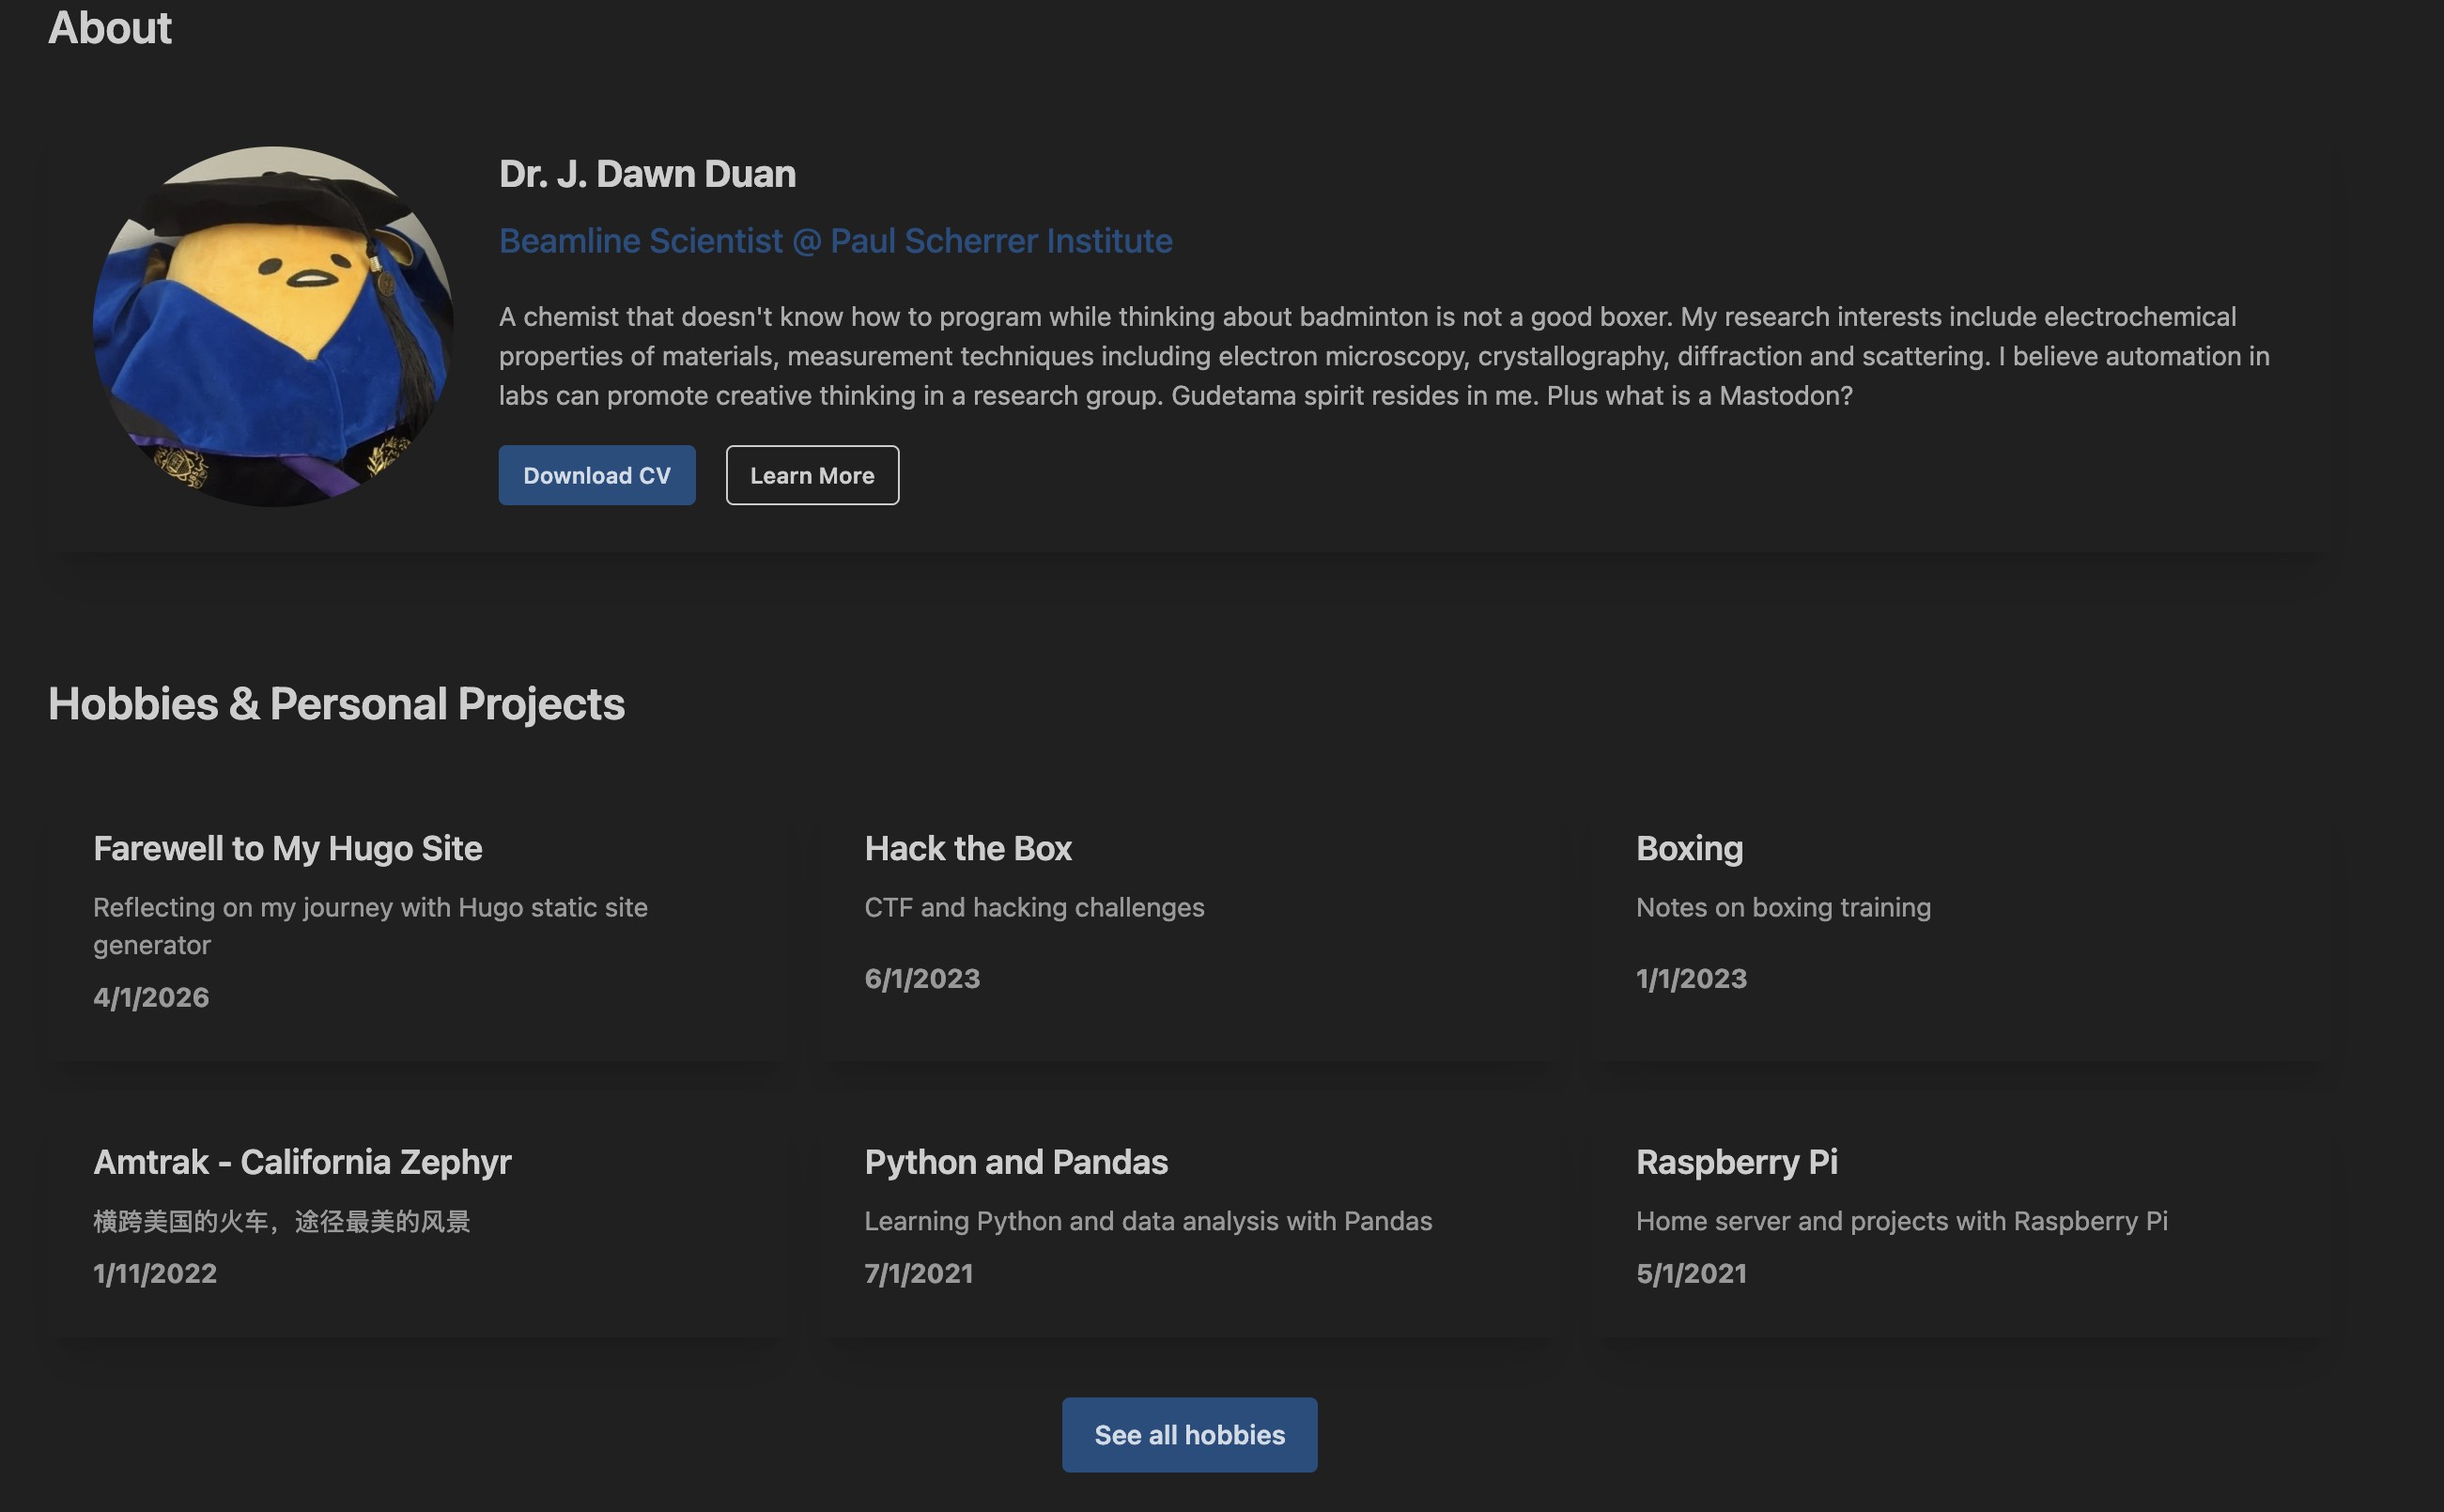
Task: Click the Learning Python data analysis description
Action: [x=1147, y=1221]
